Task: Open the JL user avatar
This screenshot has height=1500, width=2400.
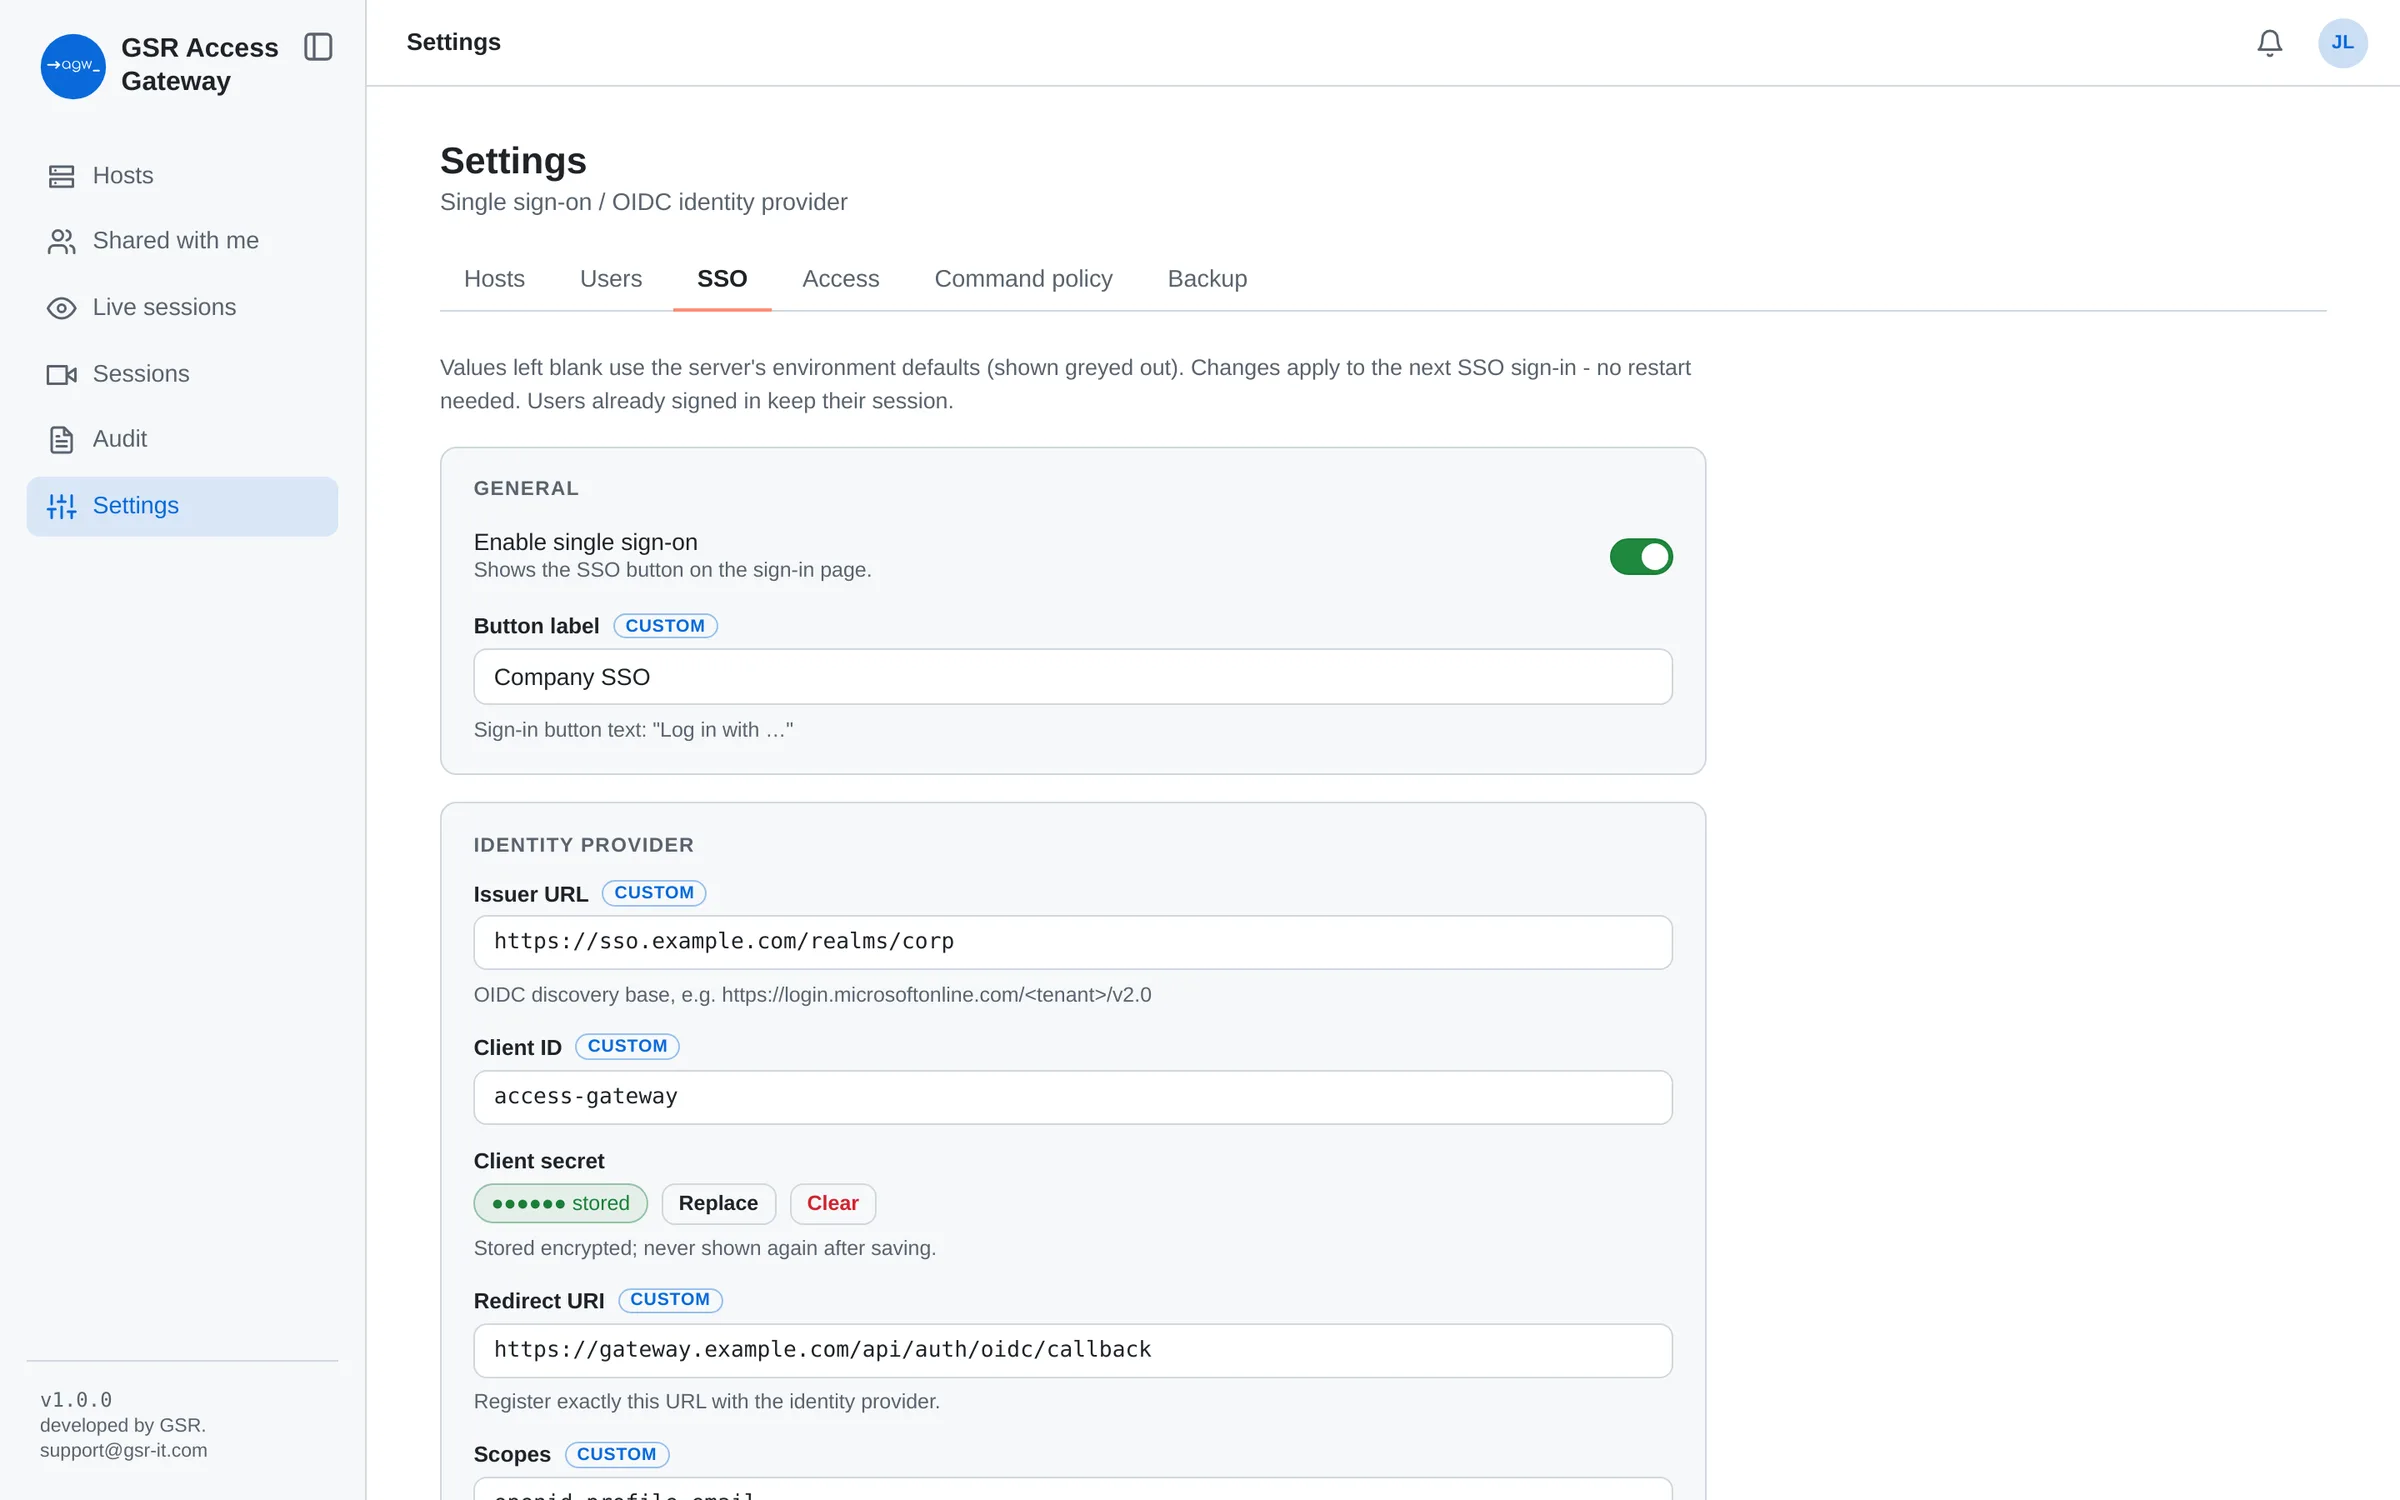Action: [2342, 43]
